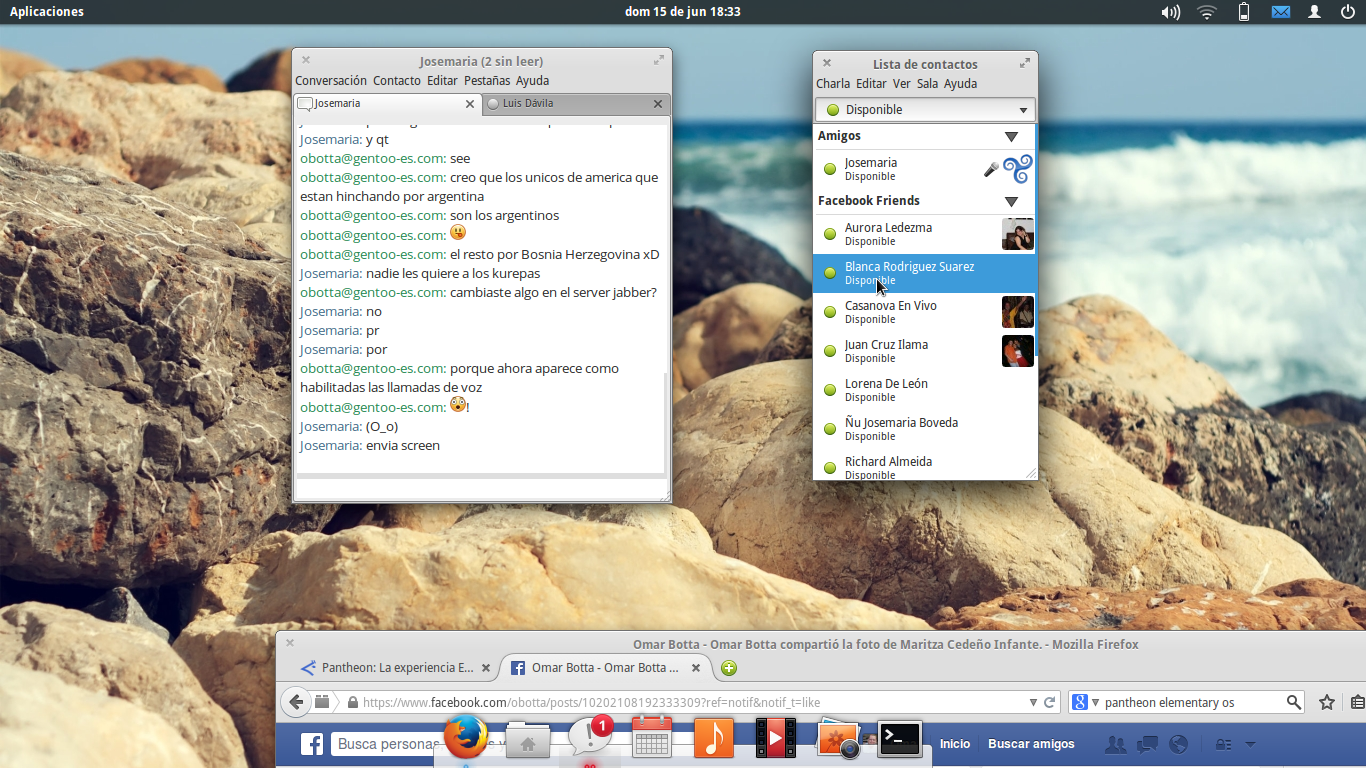Open Ver menu in contact list

902,84
